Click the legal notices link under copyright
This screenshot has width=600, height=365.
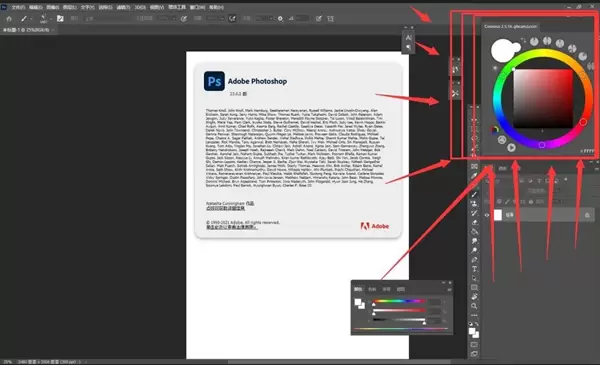[232, 227]
